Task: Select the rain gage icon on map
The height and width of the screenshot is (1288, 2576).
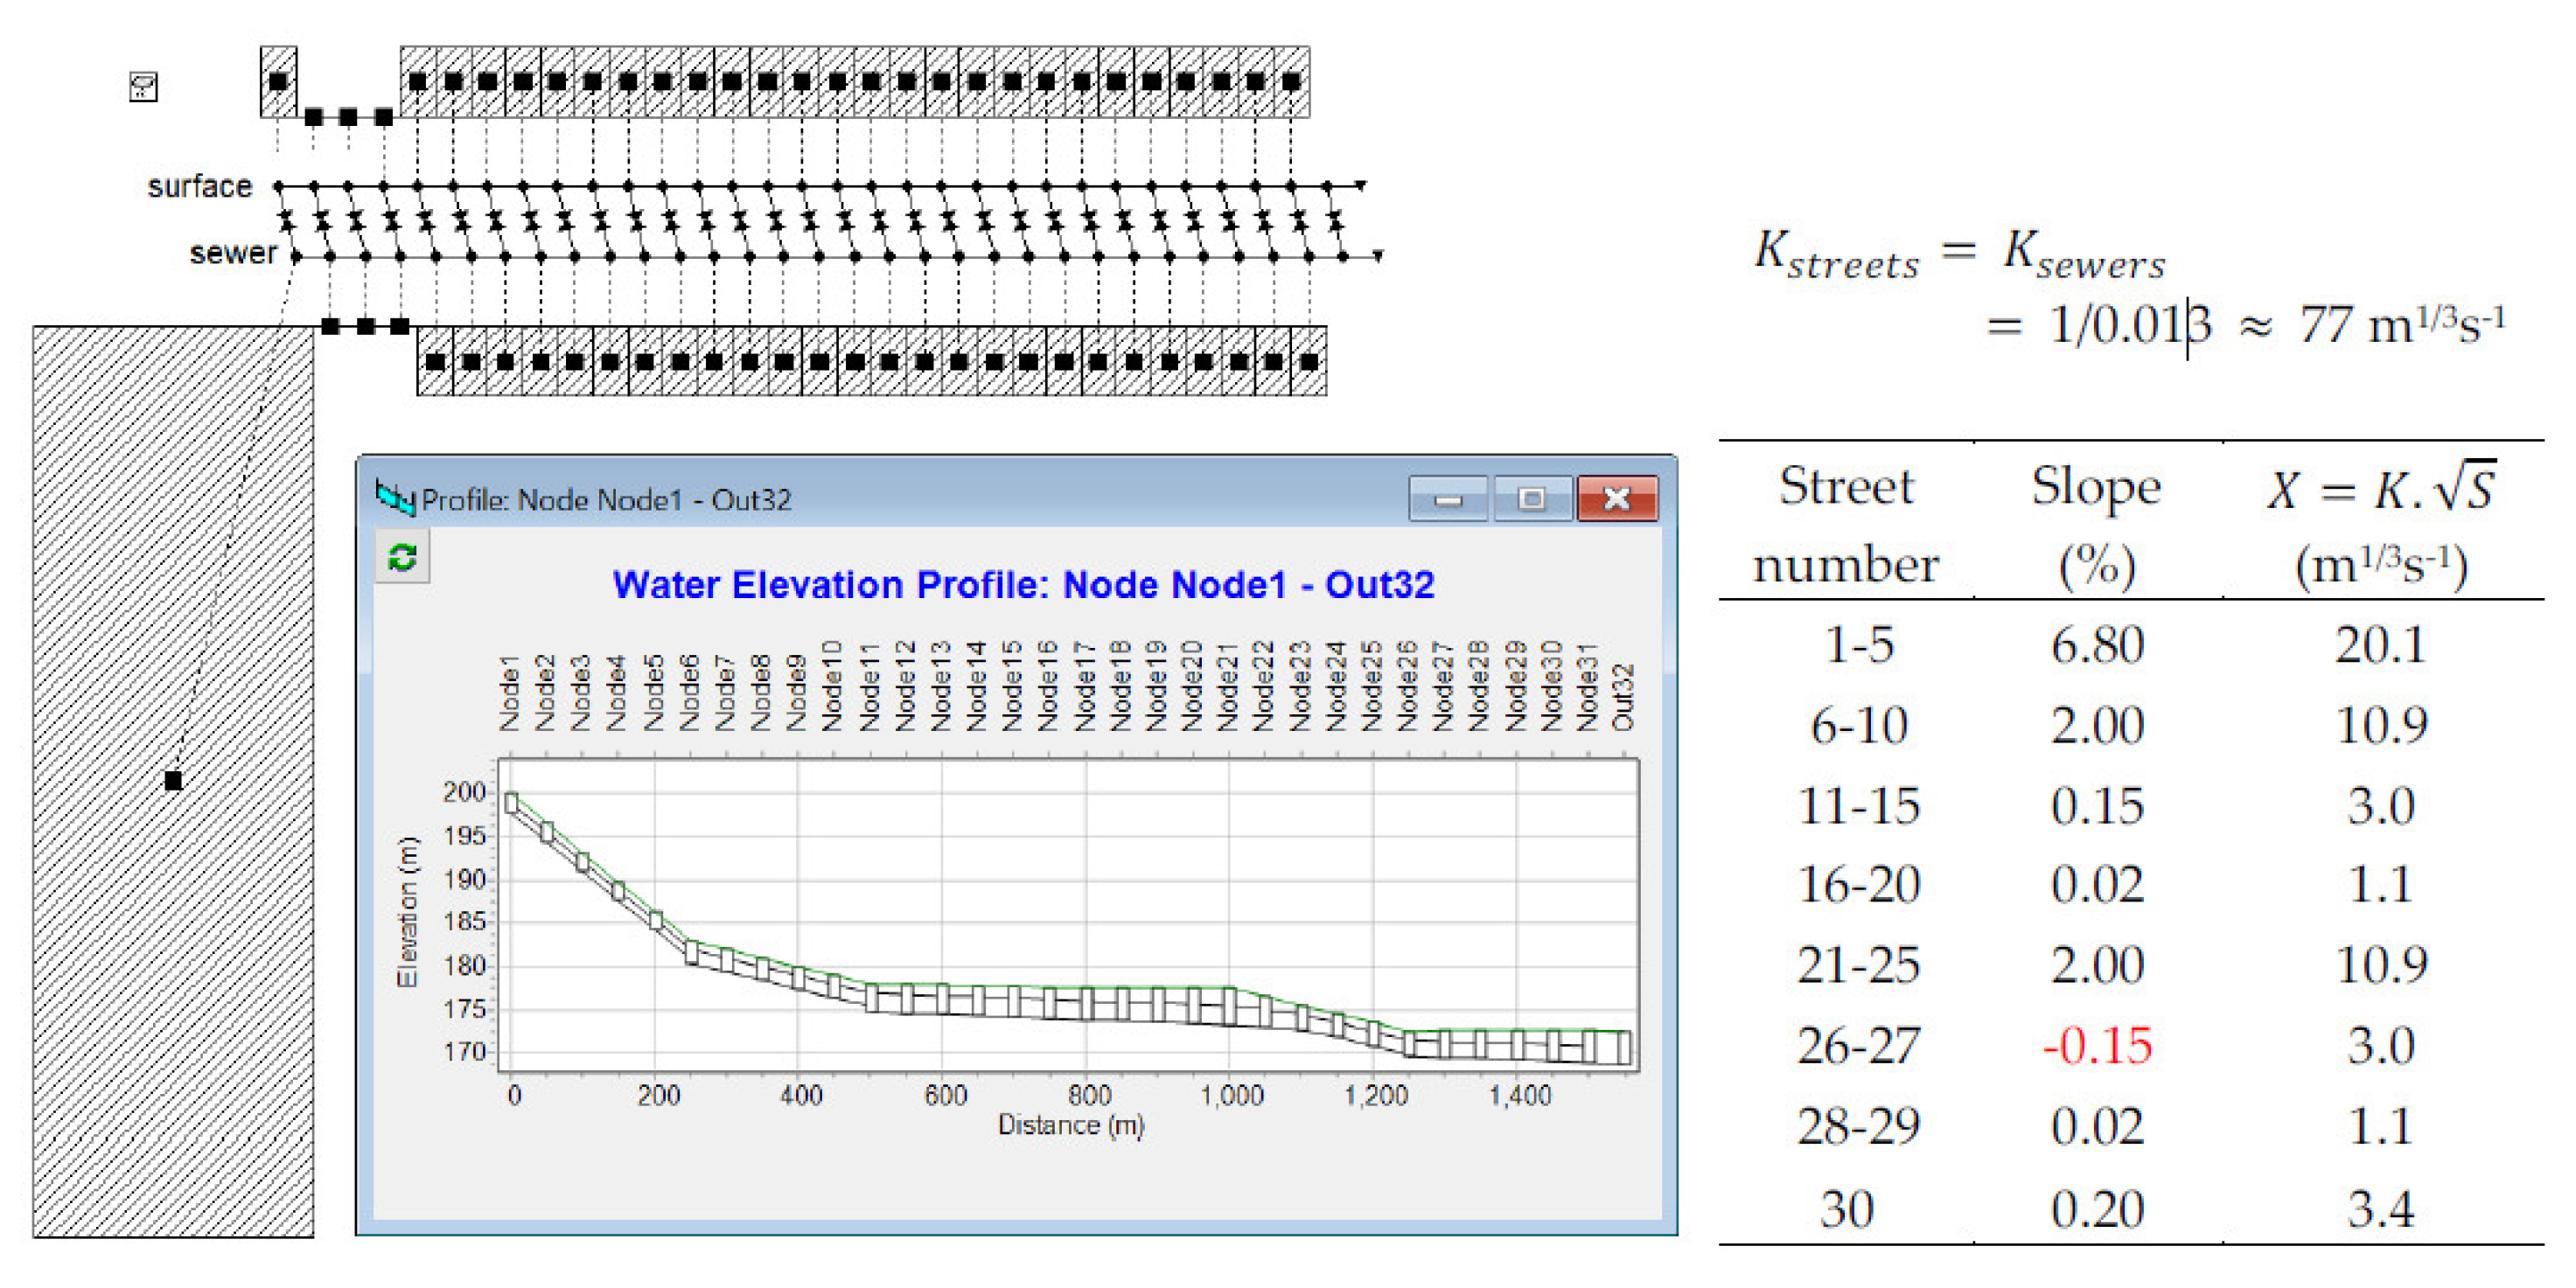Action: (144, 87)
